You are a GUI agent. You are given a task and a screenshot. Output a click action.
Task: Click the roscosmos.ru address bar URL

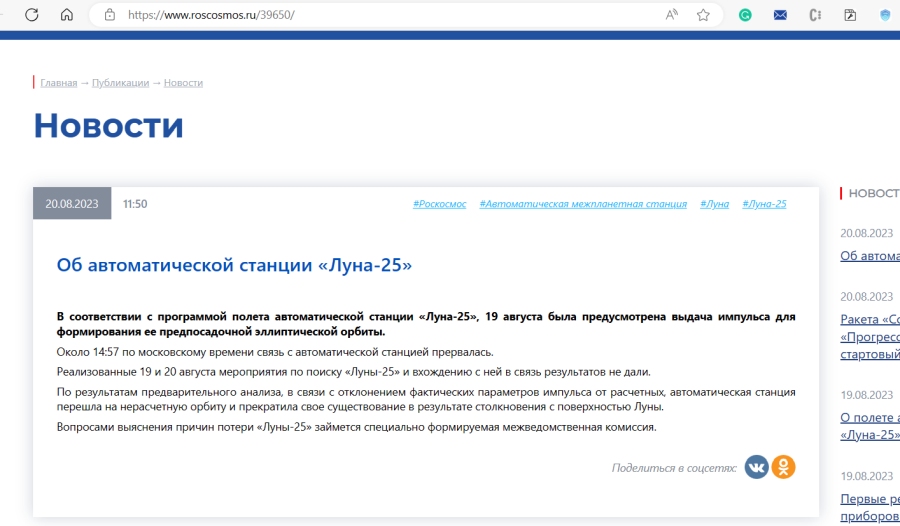coord(211,15)
